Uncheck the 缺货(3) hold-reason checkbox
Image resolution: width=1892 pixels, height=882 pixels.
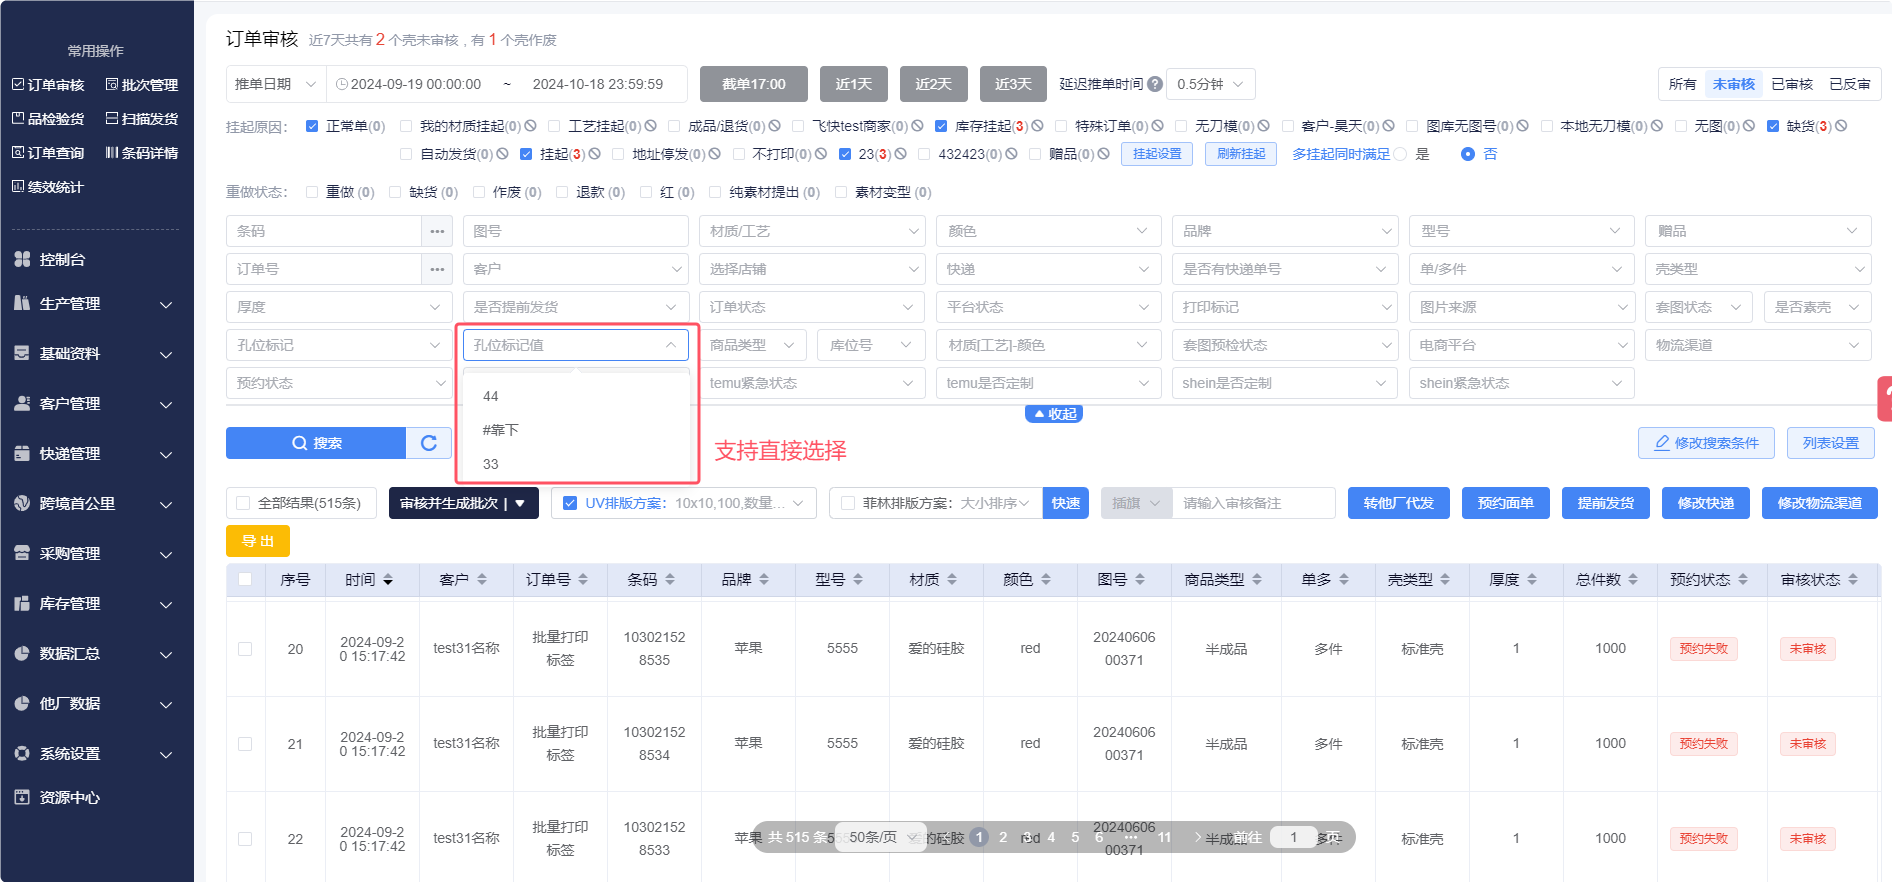pyautogui.click(x=1773, y=126)
